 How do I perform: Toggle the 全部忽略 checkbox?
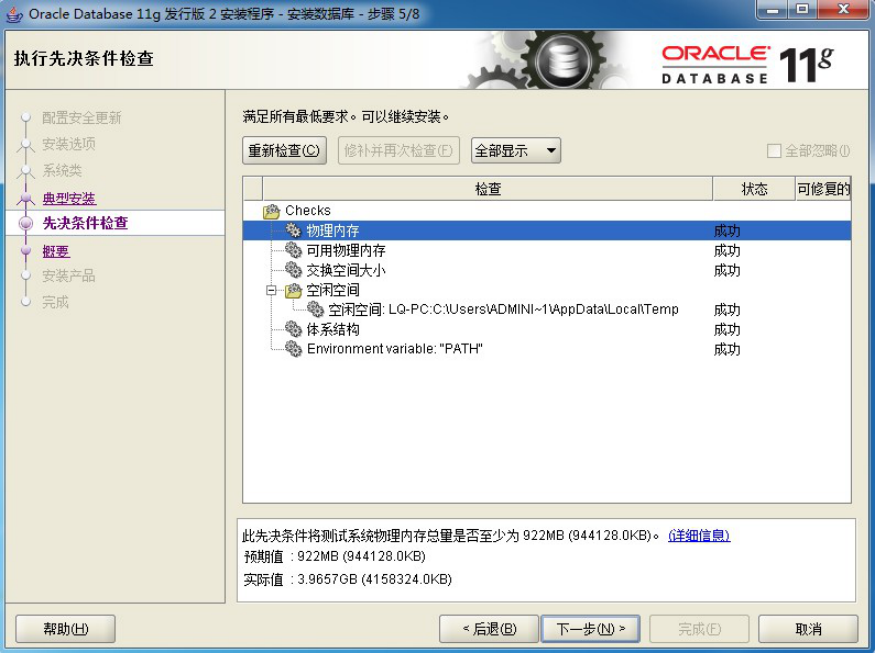(774, 151)
